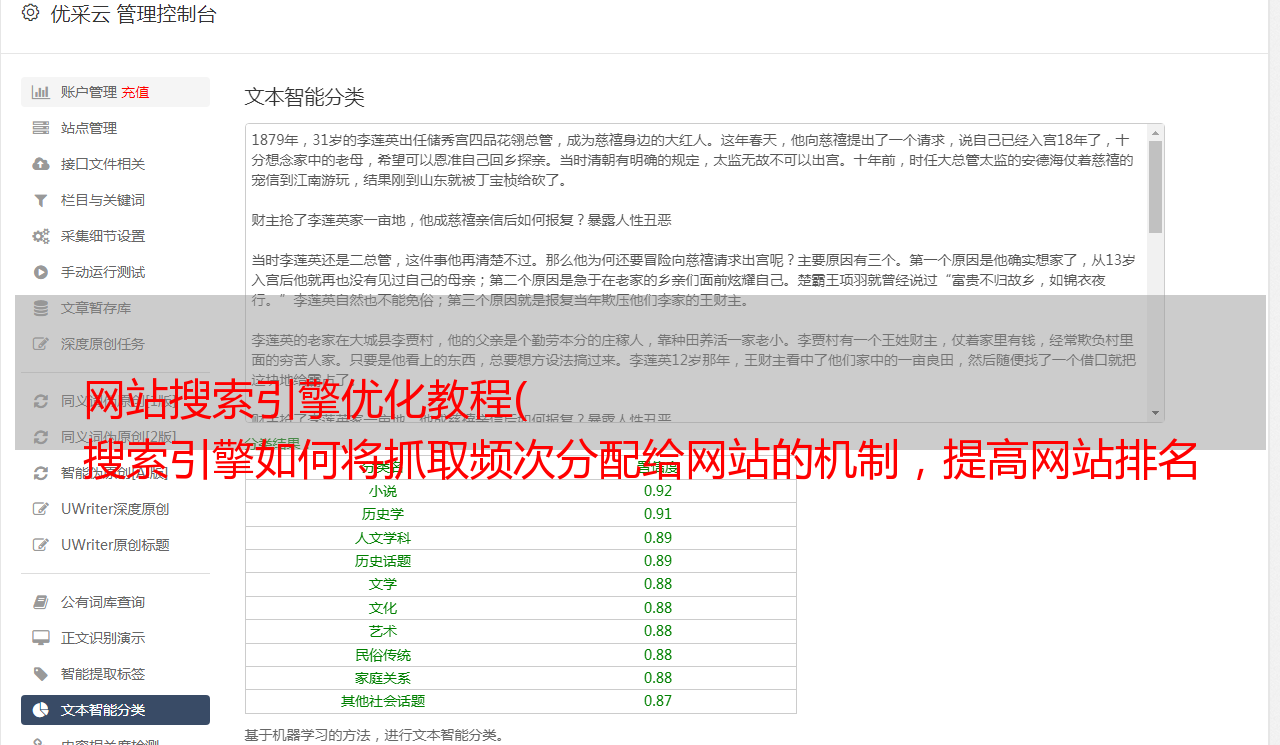
Task: Click the text area scrollbar up arrow
Action: click(1156, 133)
